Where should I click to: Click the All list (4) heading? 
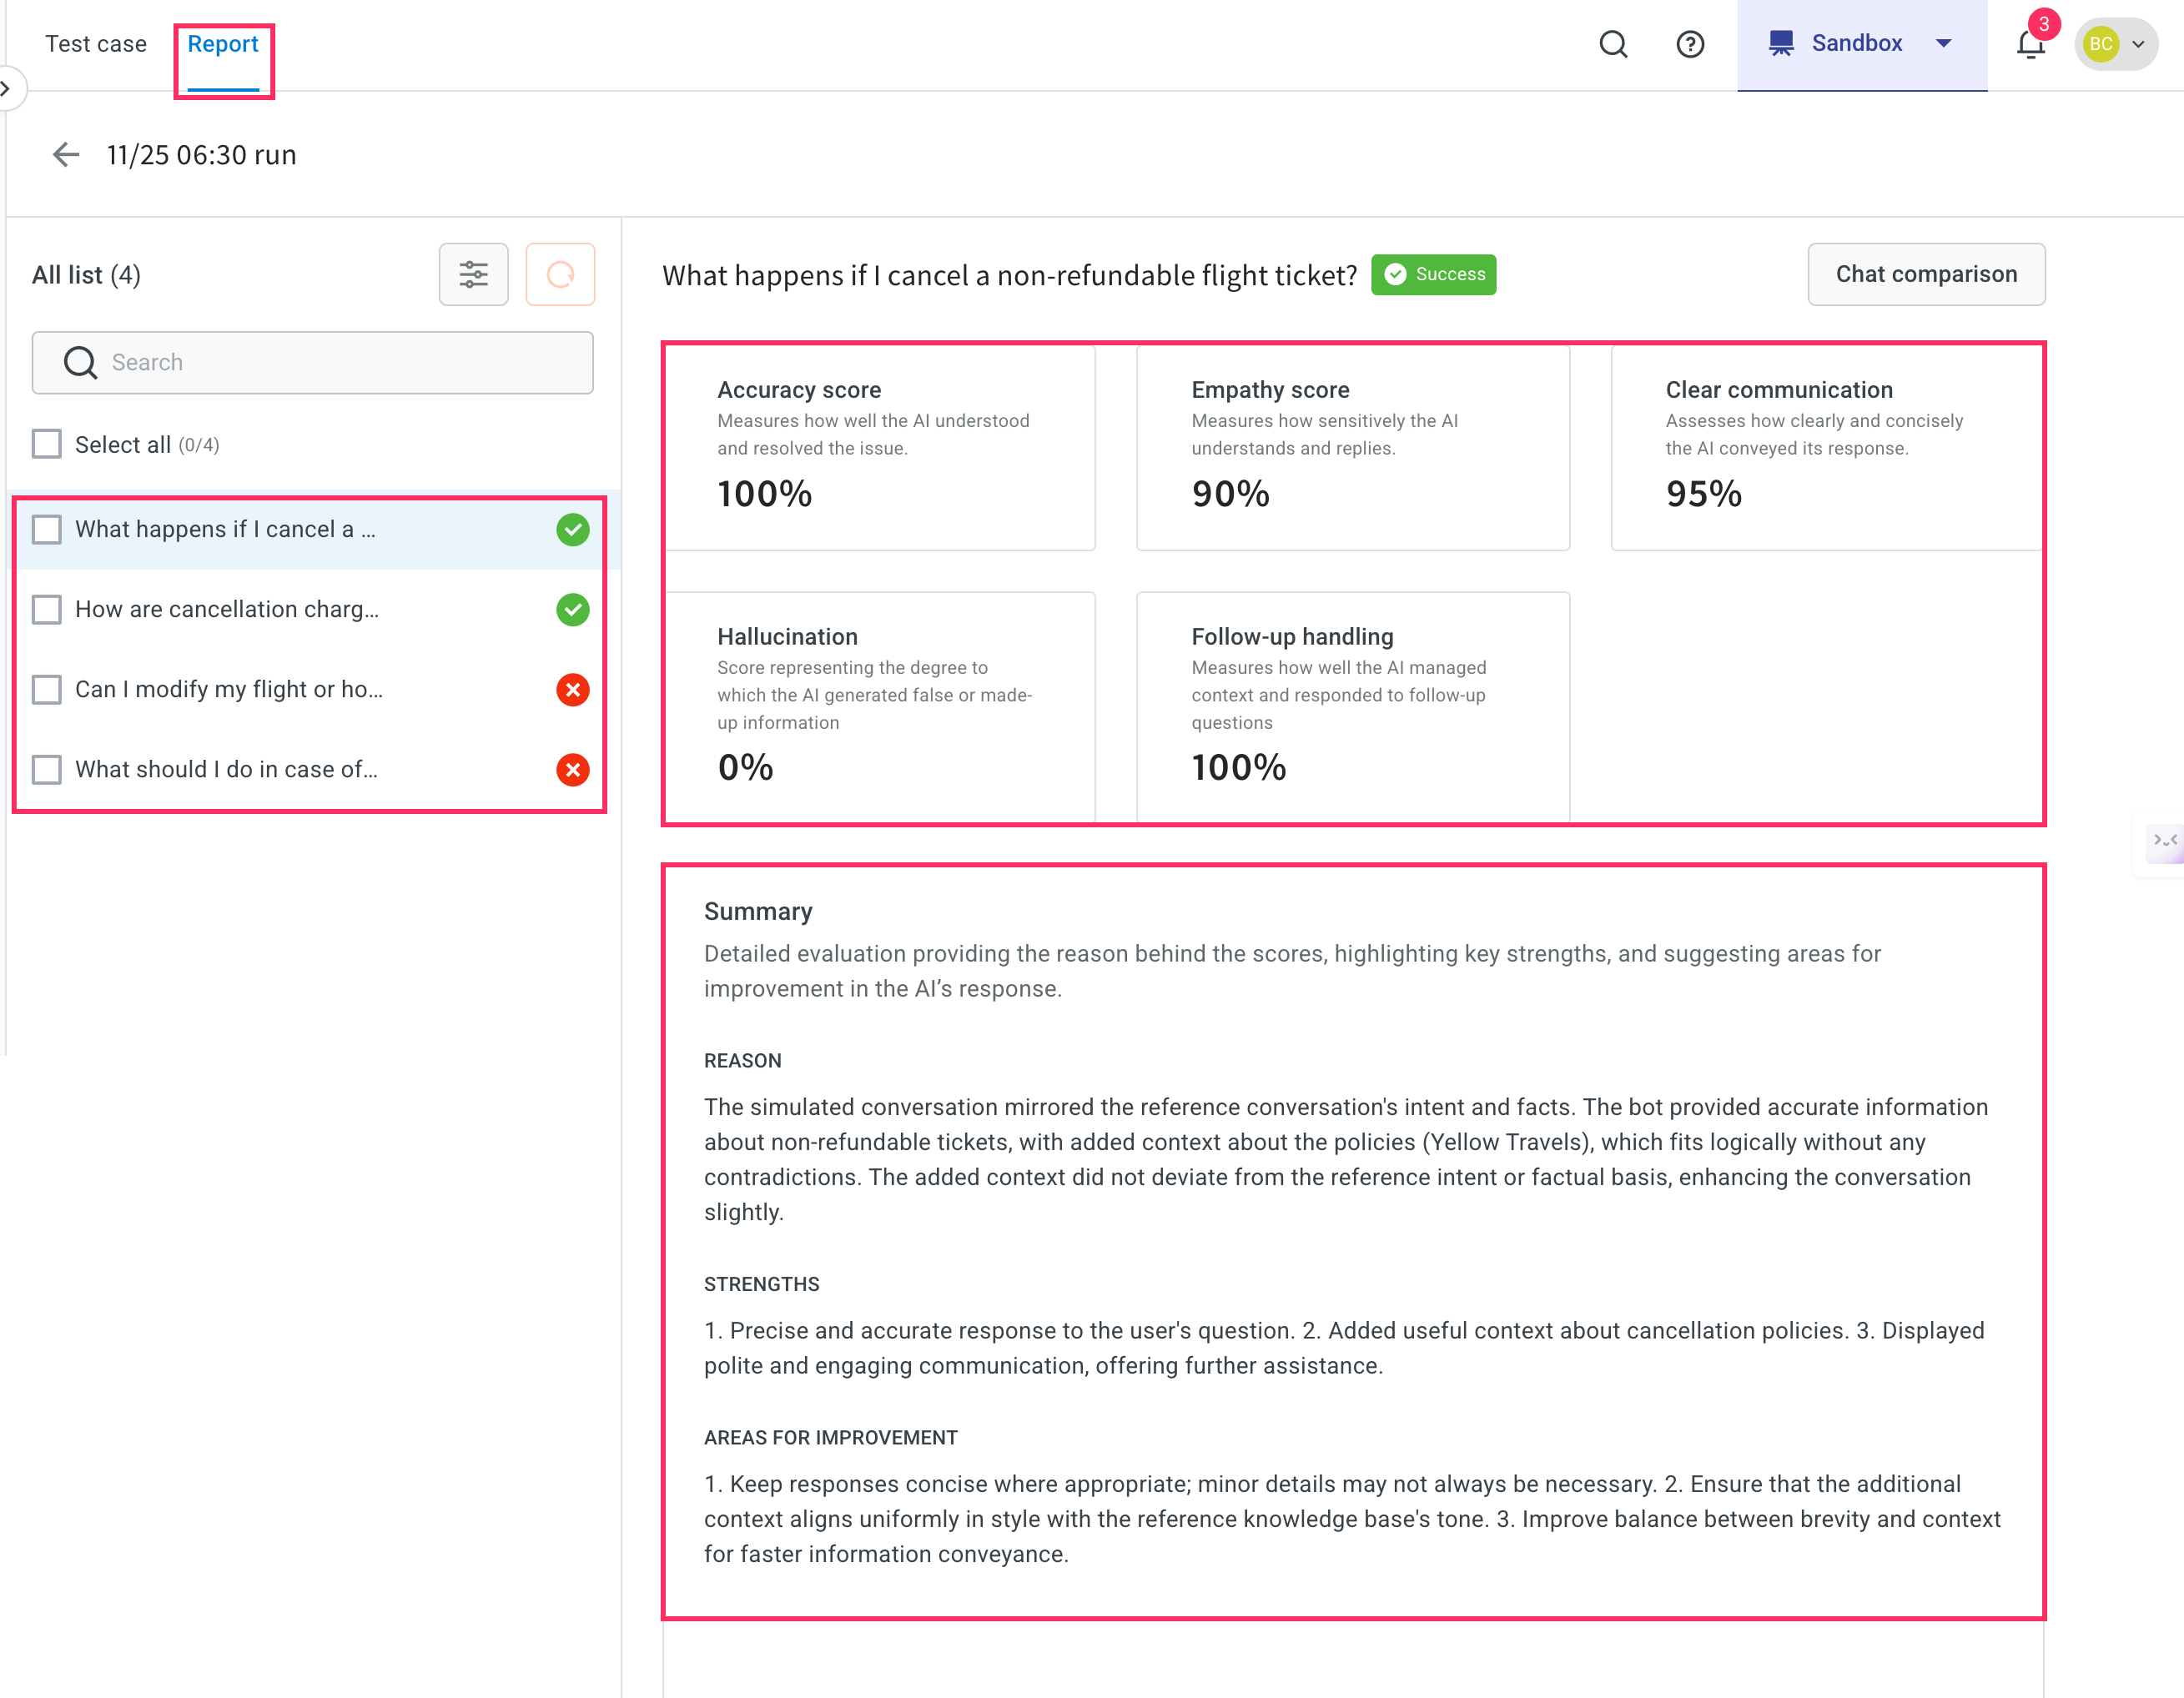pos(86,275)
